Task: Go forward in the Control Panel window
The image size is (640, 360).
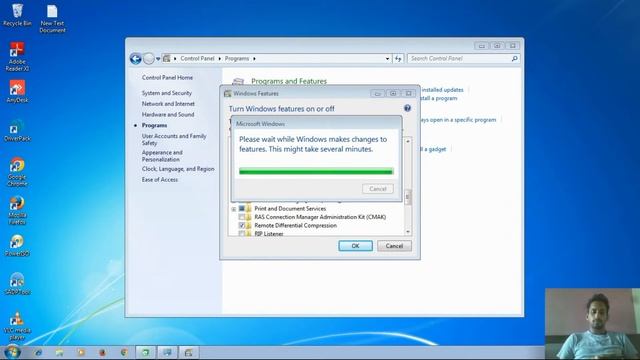Action: pyautogui.click(x=149, y=59)
